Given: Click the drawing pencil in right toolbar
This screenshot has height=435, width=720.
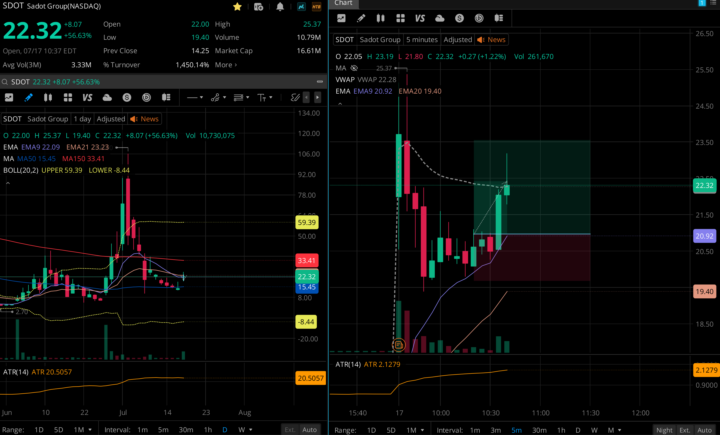Looking at the screenshot, I should pos(361,18).
